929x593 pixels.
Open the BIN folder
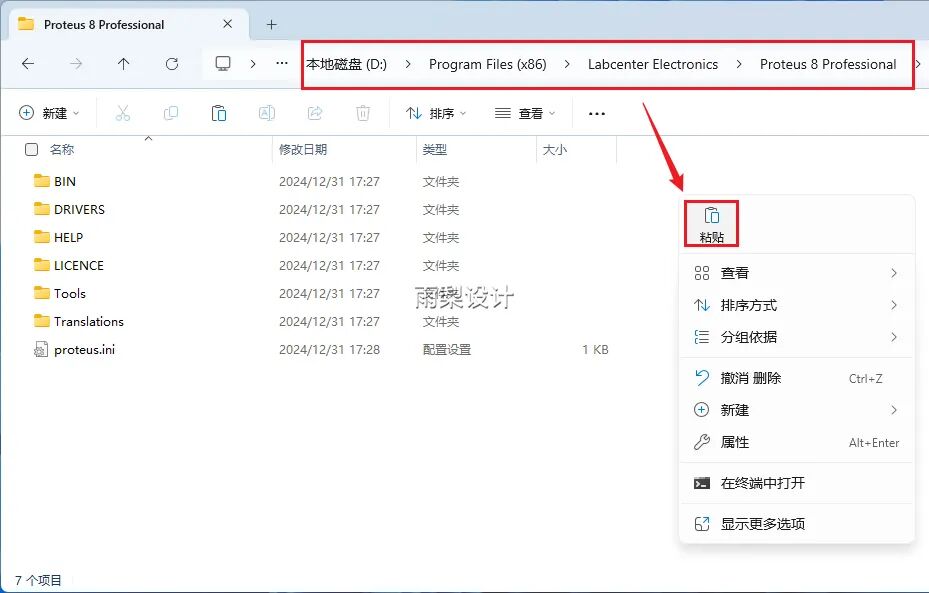[64, 181]
